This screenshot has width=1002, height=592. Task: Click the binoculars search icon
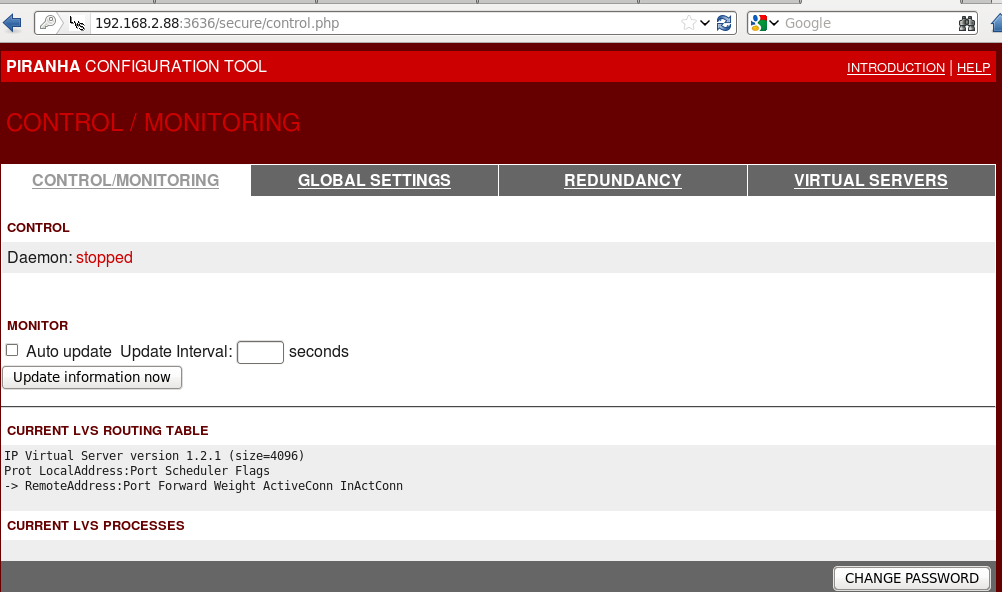click(x=967, y=24)
